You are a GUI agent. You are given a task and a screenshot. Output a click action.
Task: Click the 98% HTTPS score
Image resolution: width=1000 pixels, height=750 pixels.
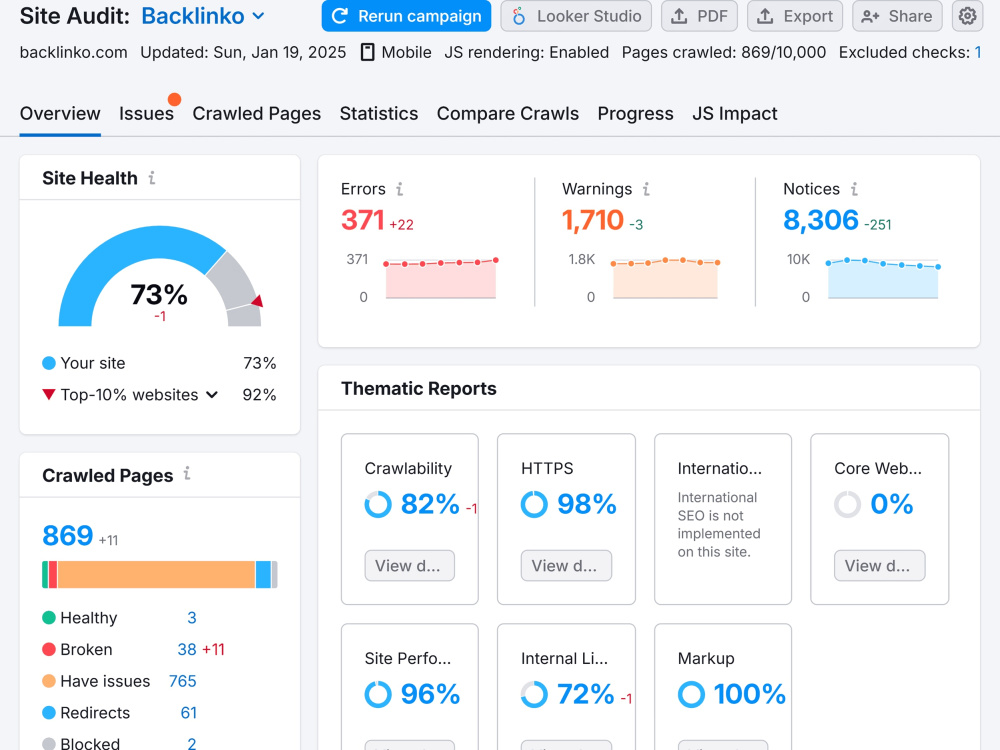pos(587,504)
